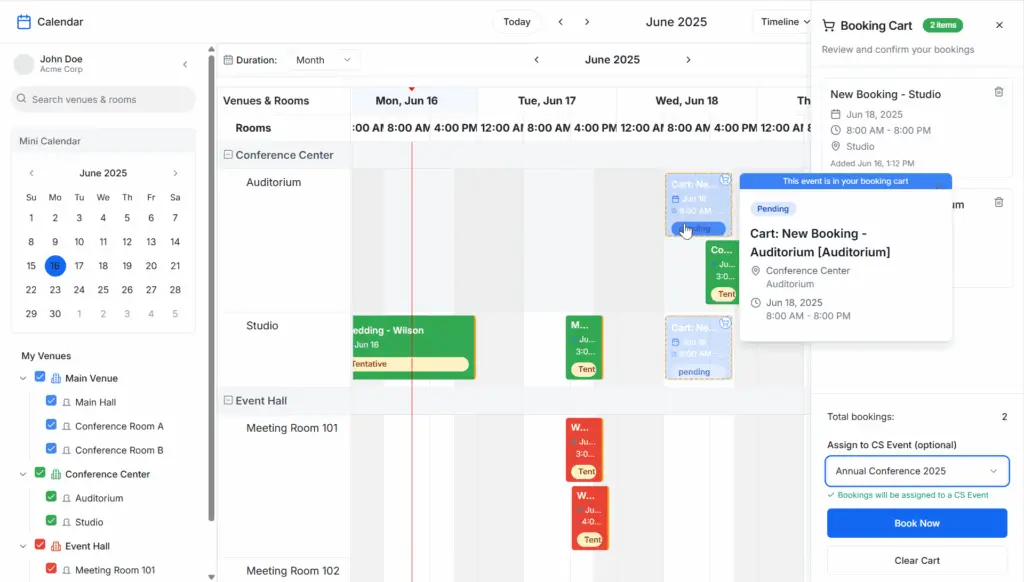Go to previous month in mini calendar
The width and height of the screenshot is (1024, 582).
click(x=31, y=173)
